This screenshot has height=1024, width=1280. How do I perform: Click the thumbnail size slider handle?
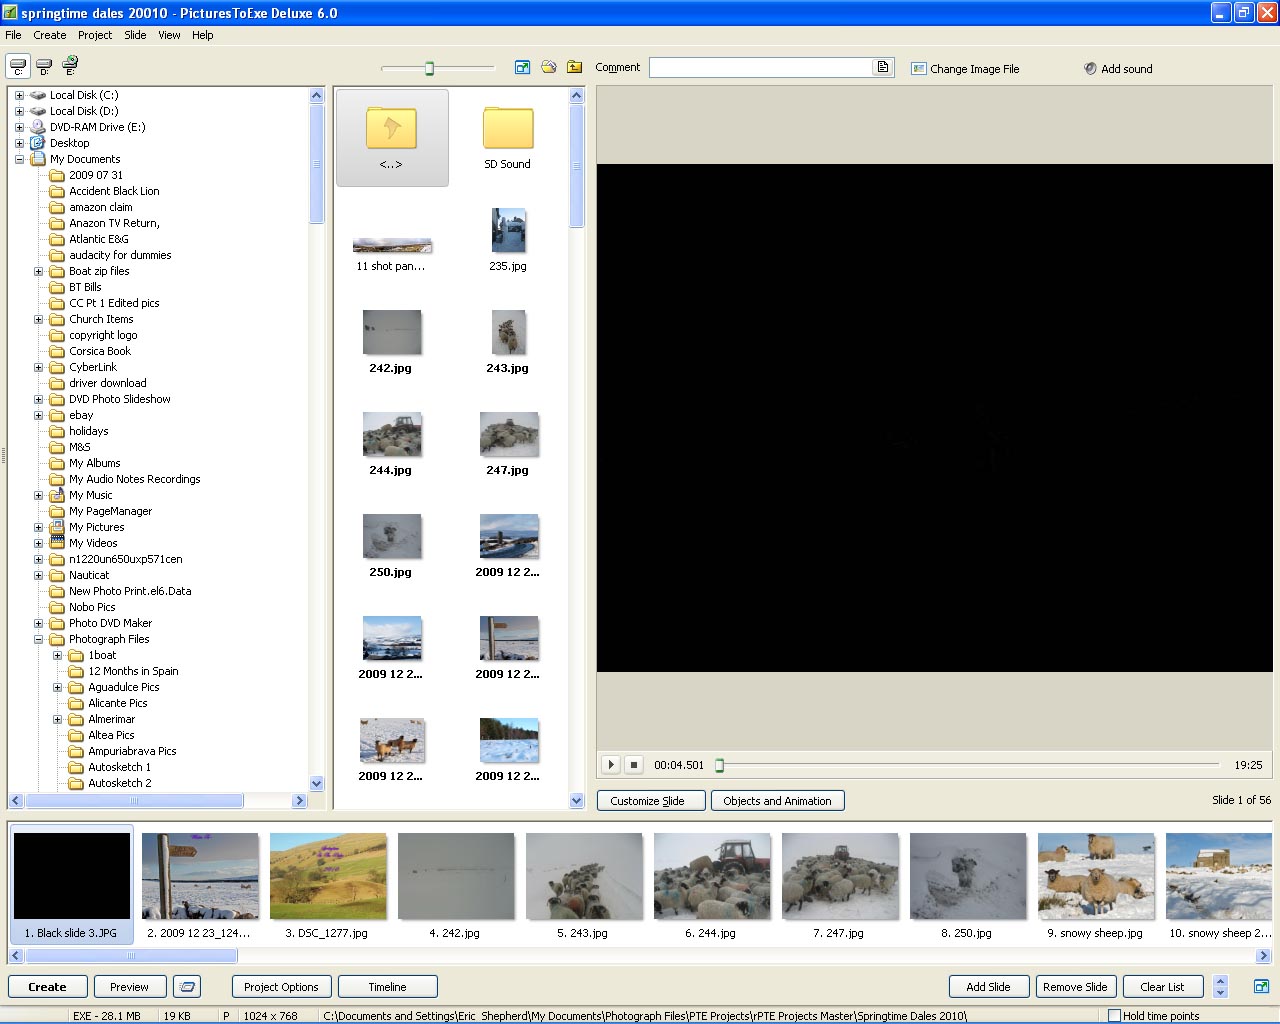pos(429,68)
